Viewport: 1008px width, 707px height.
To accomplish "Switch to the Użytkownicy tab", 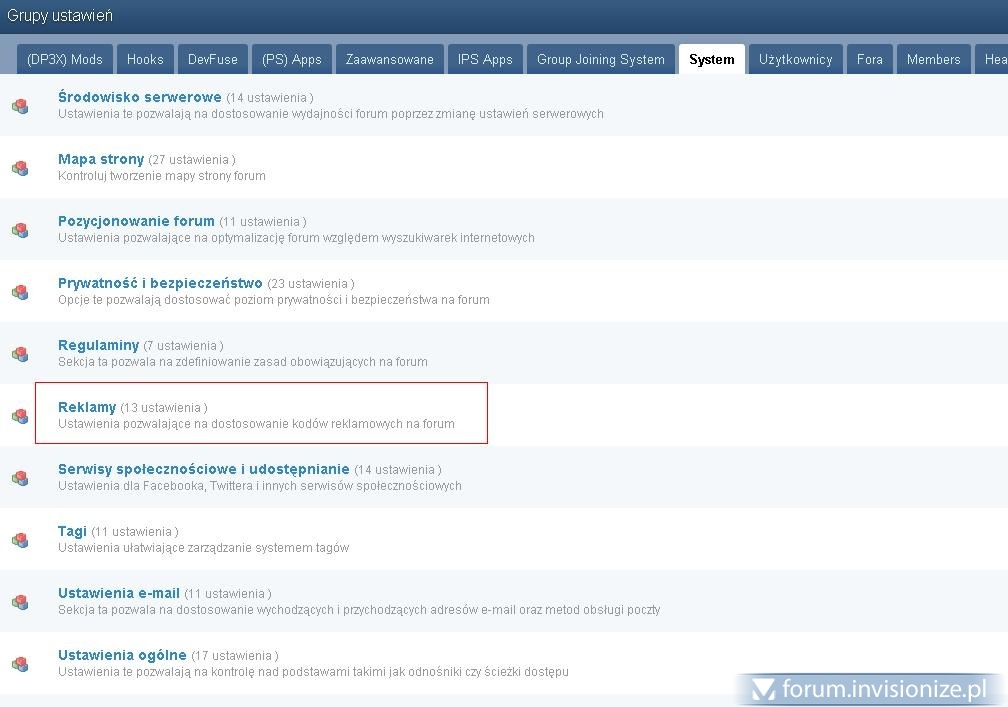I will point(795,59).
